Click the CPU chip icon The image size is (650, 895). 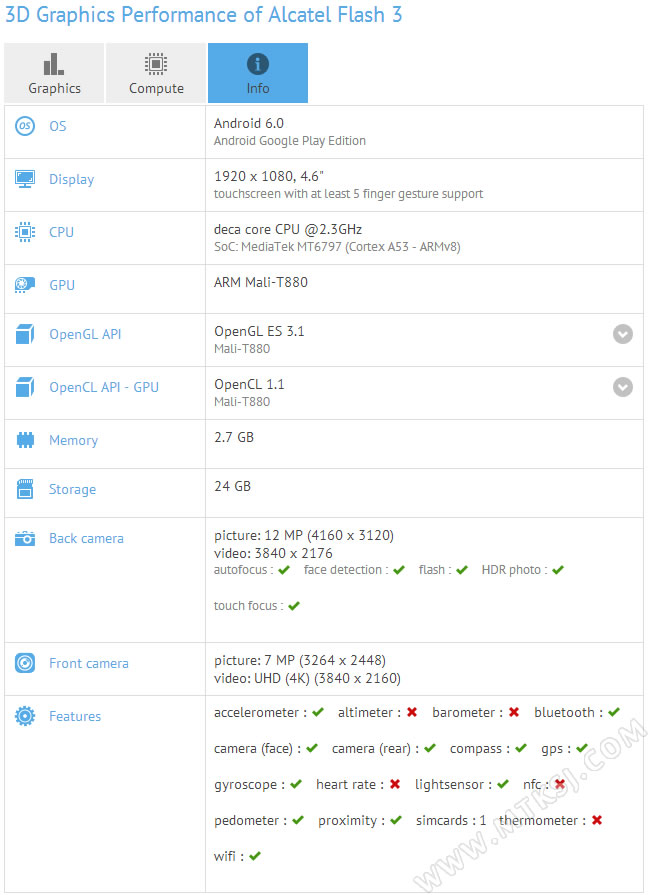[x=25, y=232]
